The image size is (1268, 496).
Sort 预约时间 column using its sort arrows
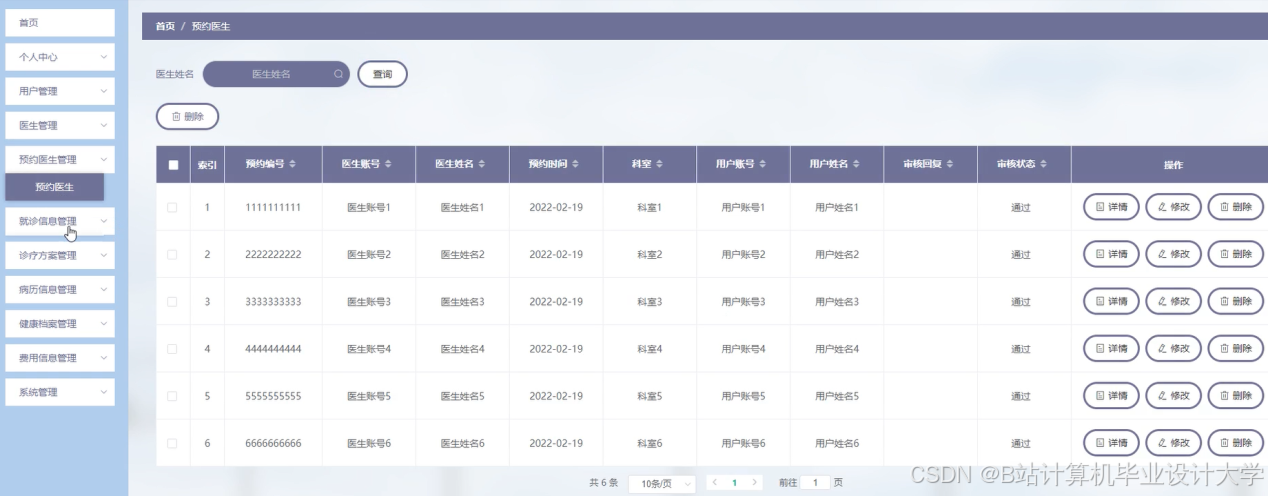[575, 164]
